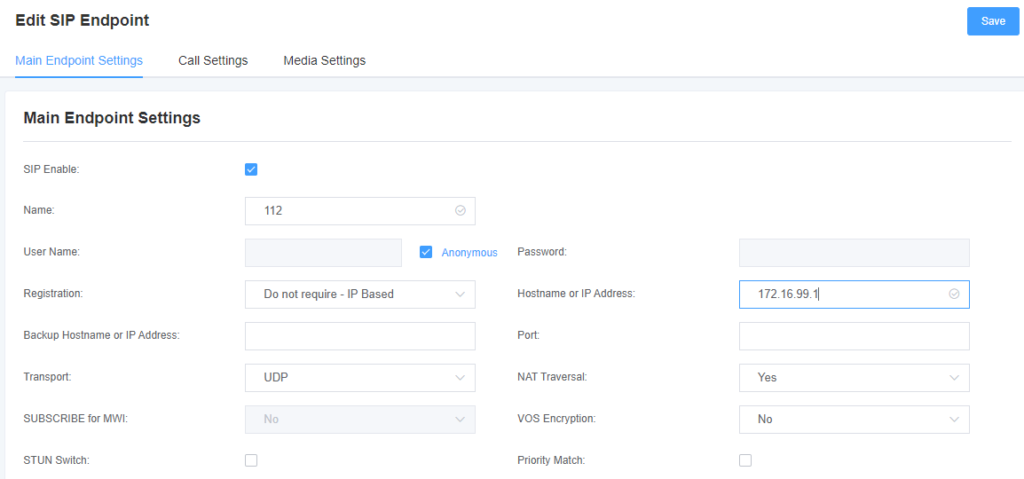Click the chevron arrow in Registration dropdown

[x=460, y=294]
